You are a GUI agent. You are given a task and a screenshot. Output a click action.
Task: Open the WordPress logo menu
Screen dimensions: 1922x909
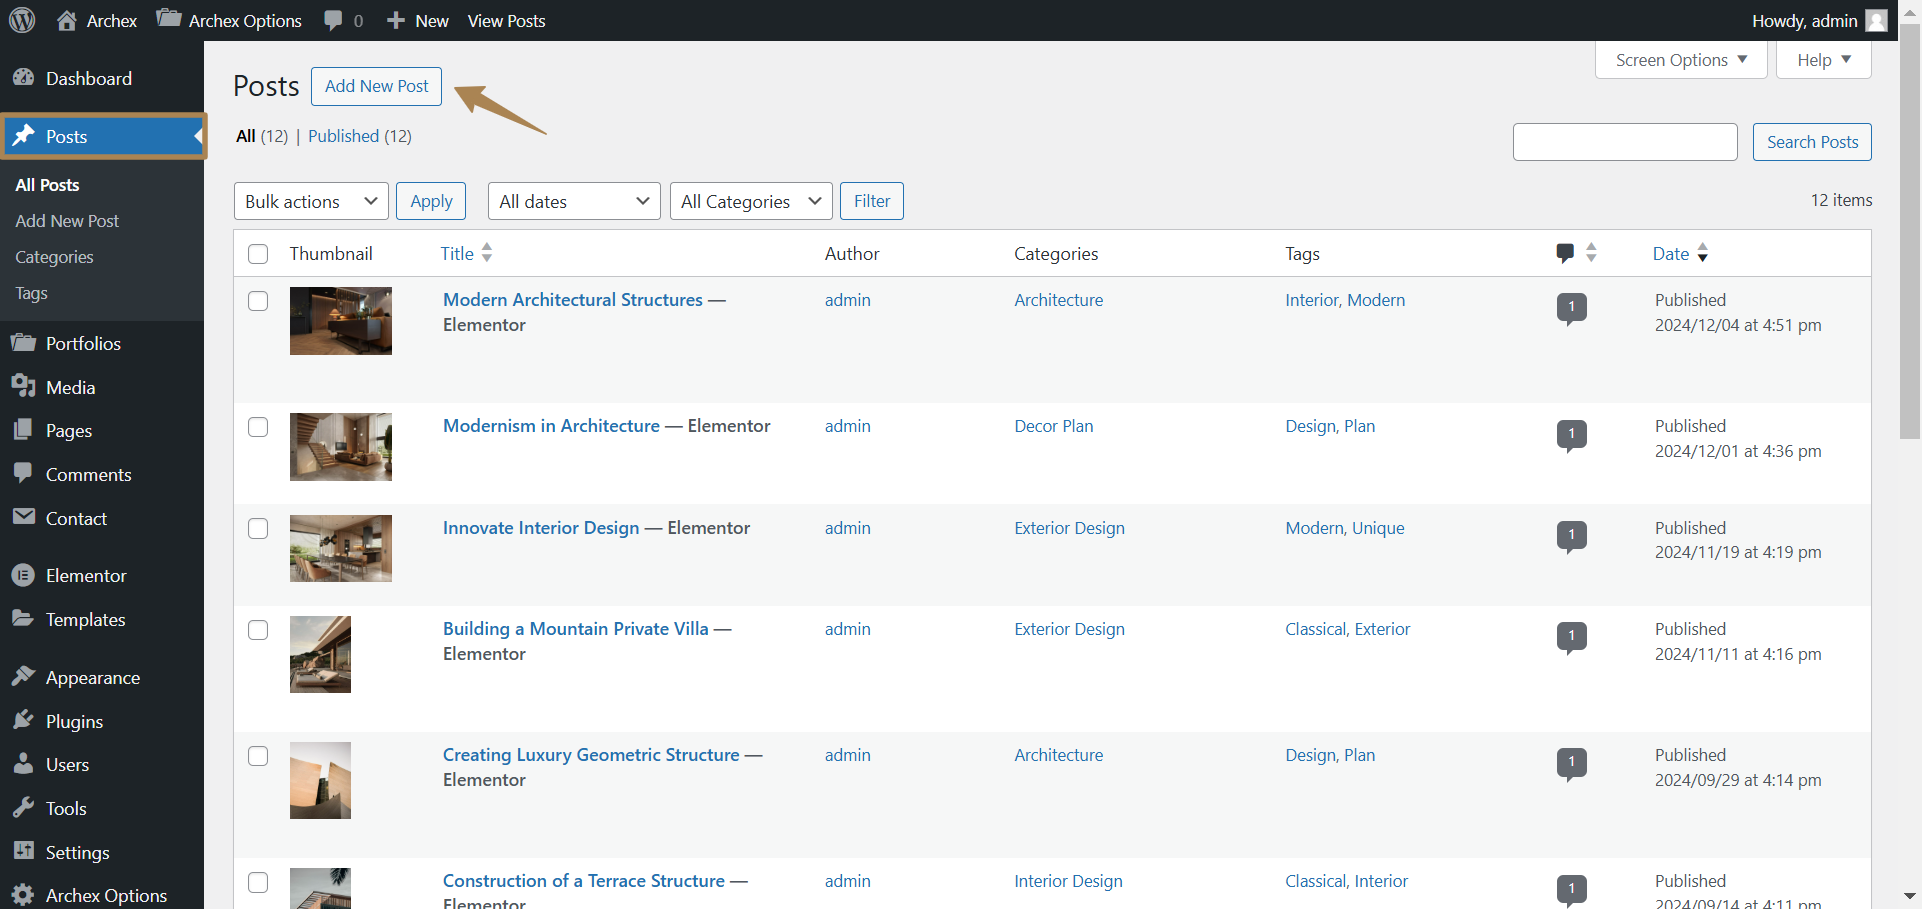coord(22,20)
